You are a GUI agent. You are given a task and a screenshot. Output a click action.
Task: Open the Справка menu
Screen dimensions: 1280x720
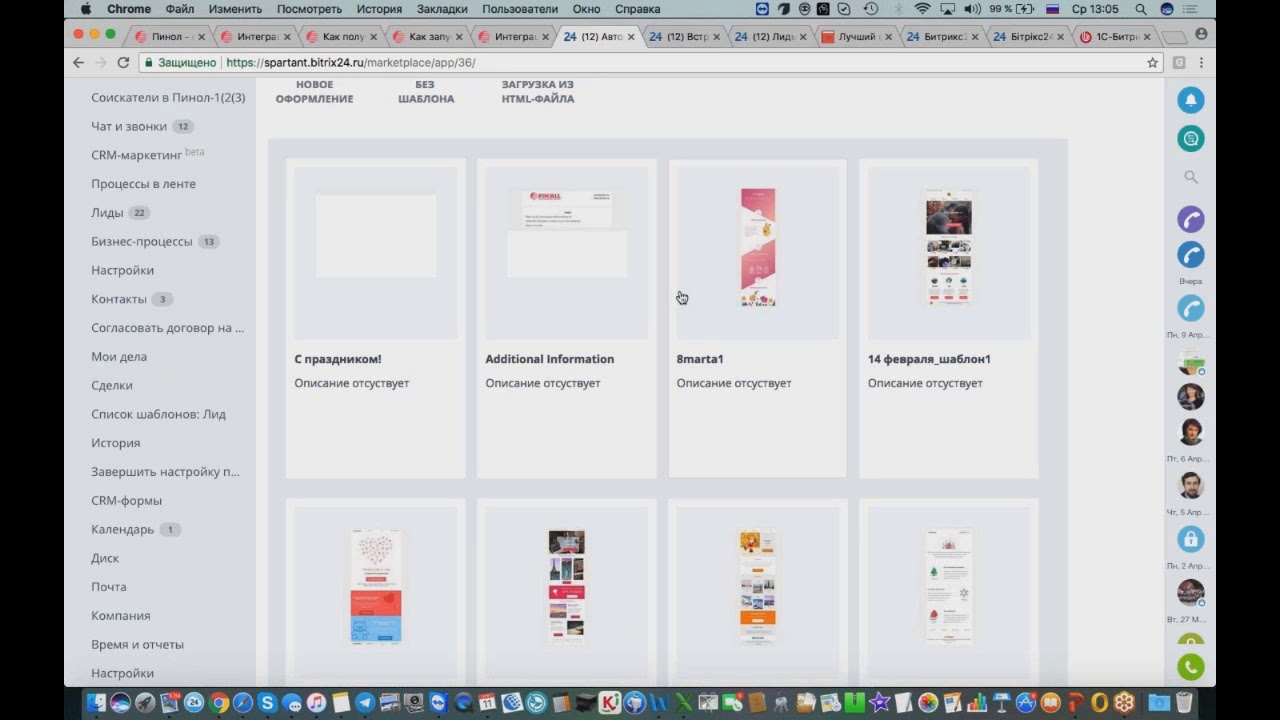(x=637, y=9)
